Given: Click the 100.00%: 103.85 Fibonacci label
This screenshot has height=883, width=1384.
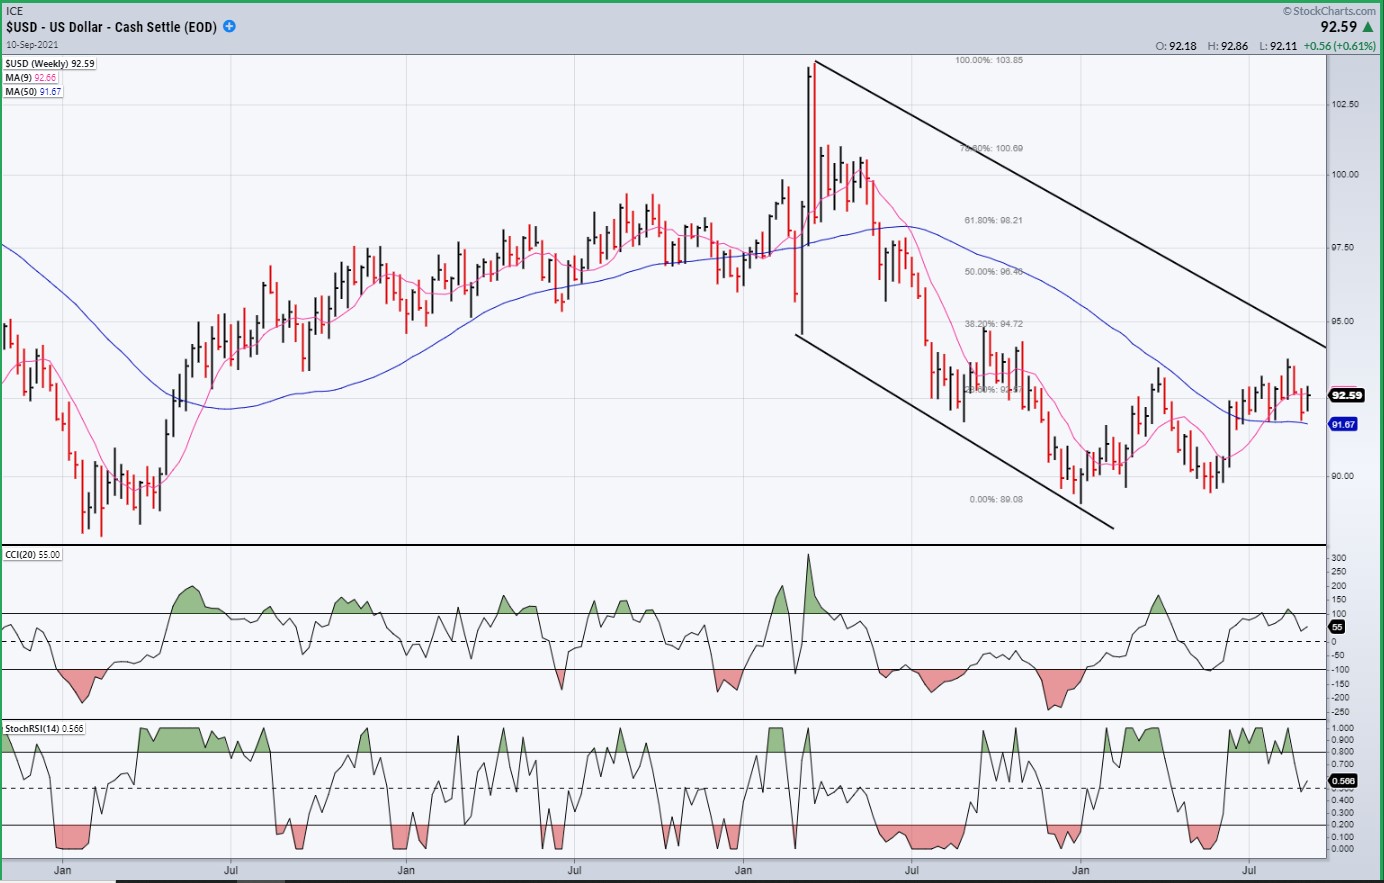Looking at the screenshot, I should 988,60.
